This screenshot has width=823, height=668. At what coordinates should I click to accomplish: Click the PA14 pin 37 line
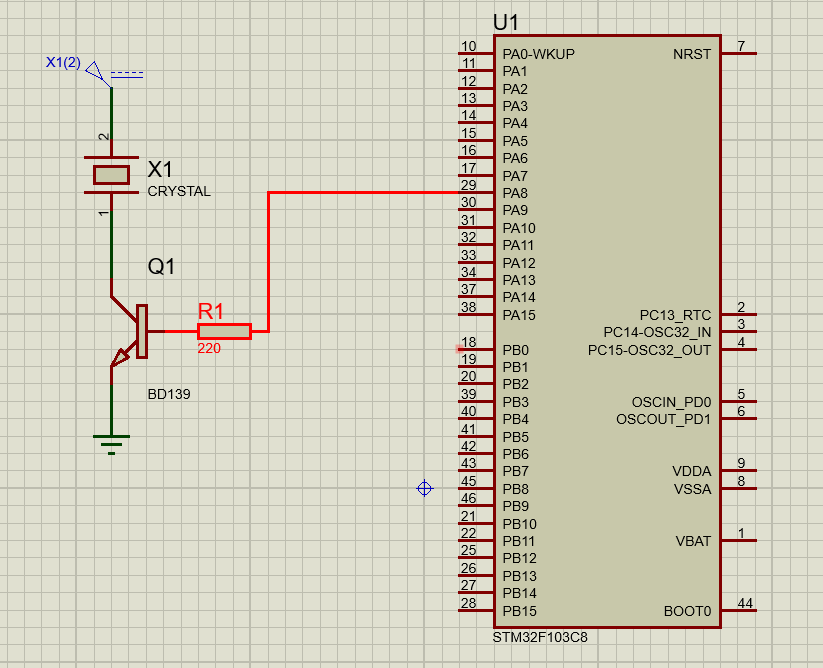click(477, 296)
